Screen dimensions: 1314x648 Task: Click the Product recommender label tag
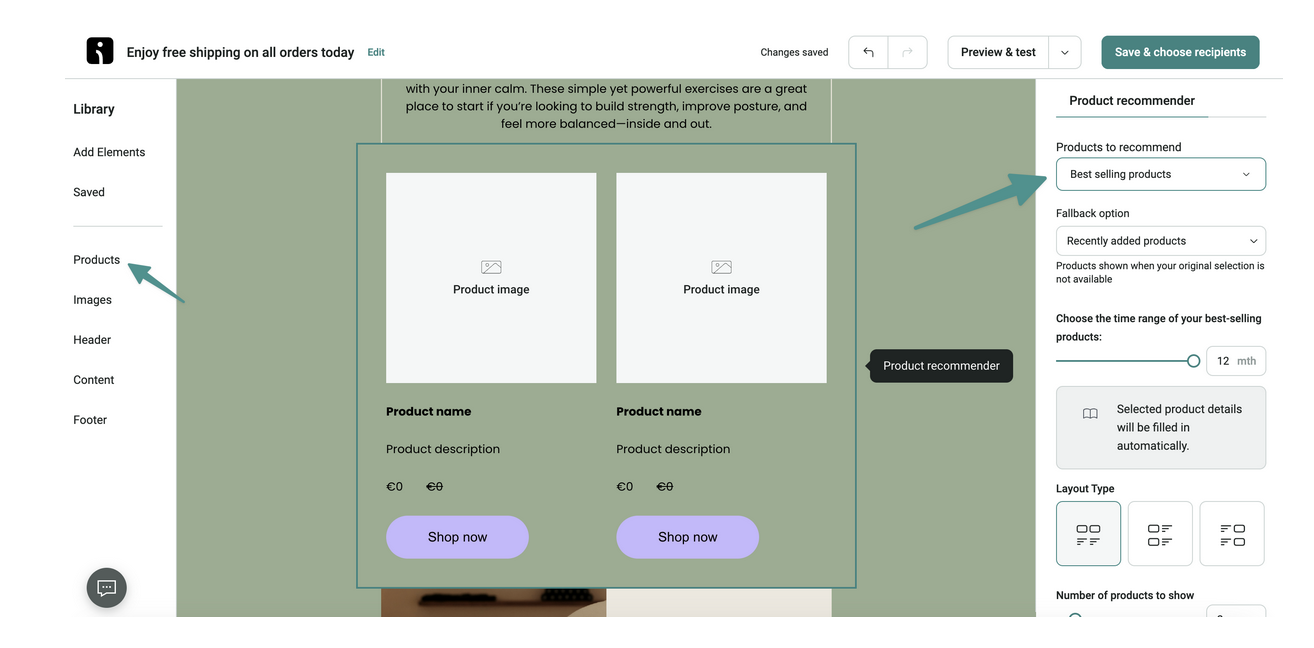pyautogui.click(x=940, y=366)
